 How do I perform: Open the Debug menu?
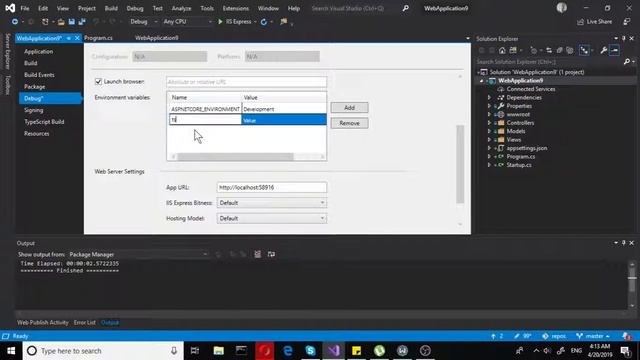click(135, 8)
